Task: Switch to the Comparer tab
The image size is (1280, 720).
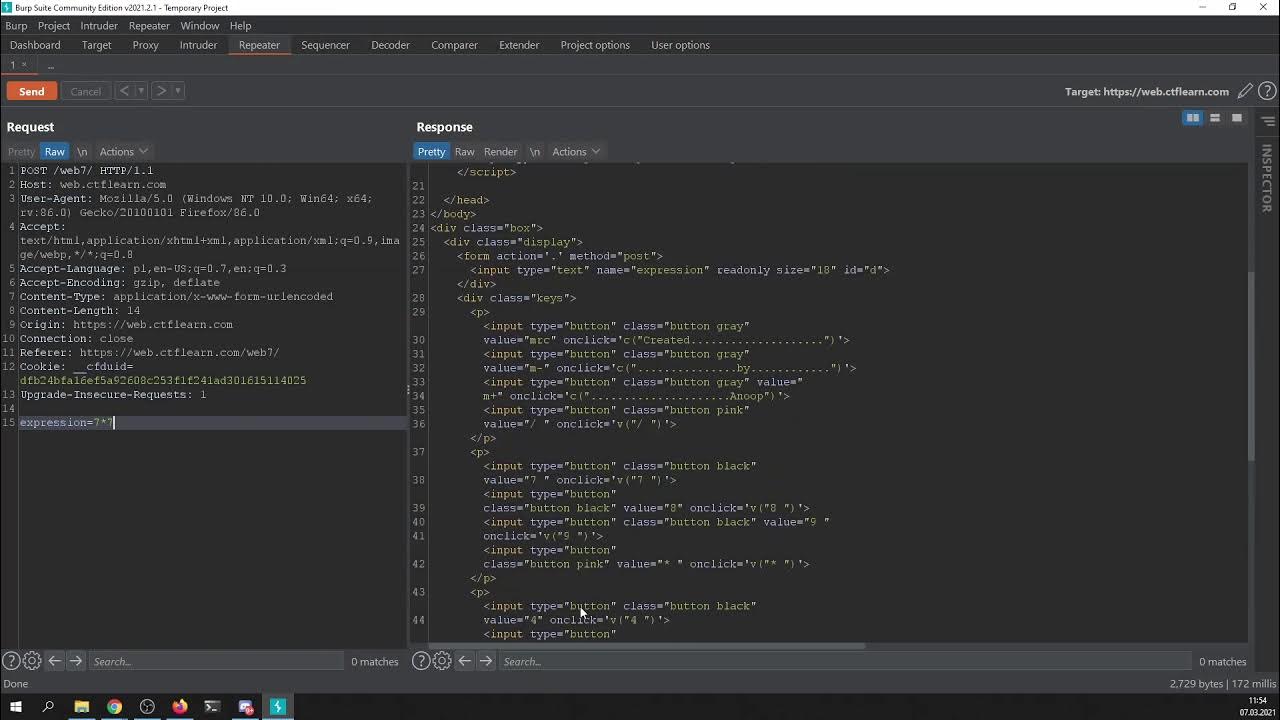Action: tap(454, 45)
